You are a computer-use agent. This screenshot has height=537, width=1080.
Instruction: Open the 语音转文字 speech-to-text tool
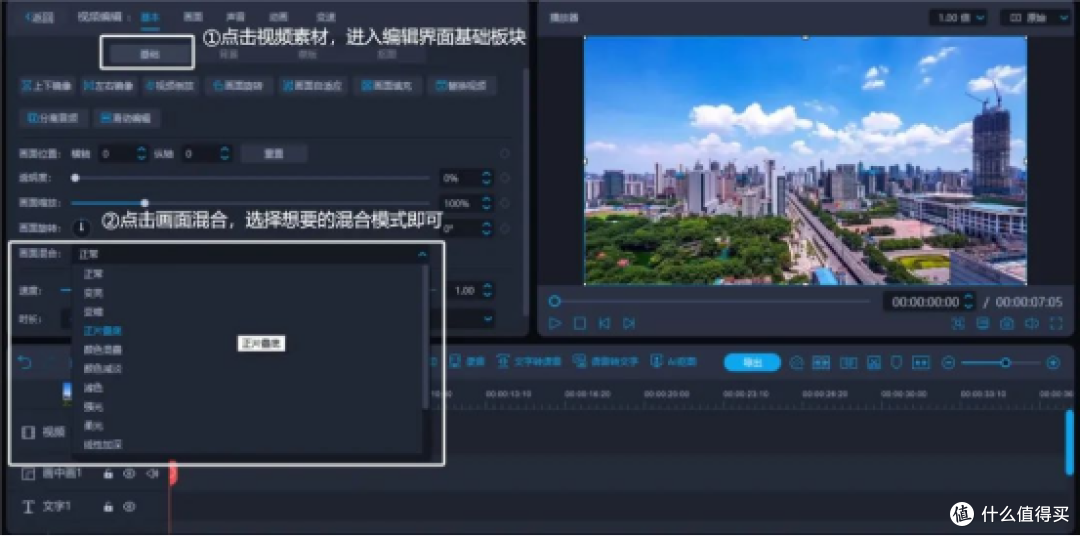pos(605,361)
